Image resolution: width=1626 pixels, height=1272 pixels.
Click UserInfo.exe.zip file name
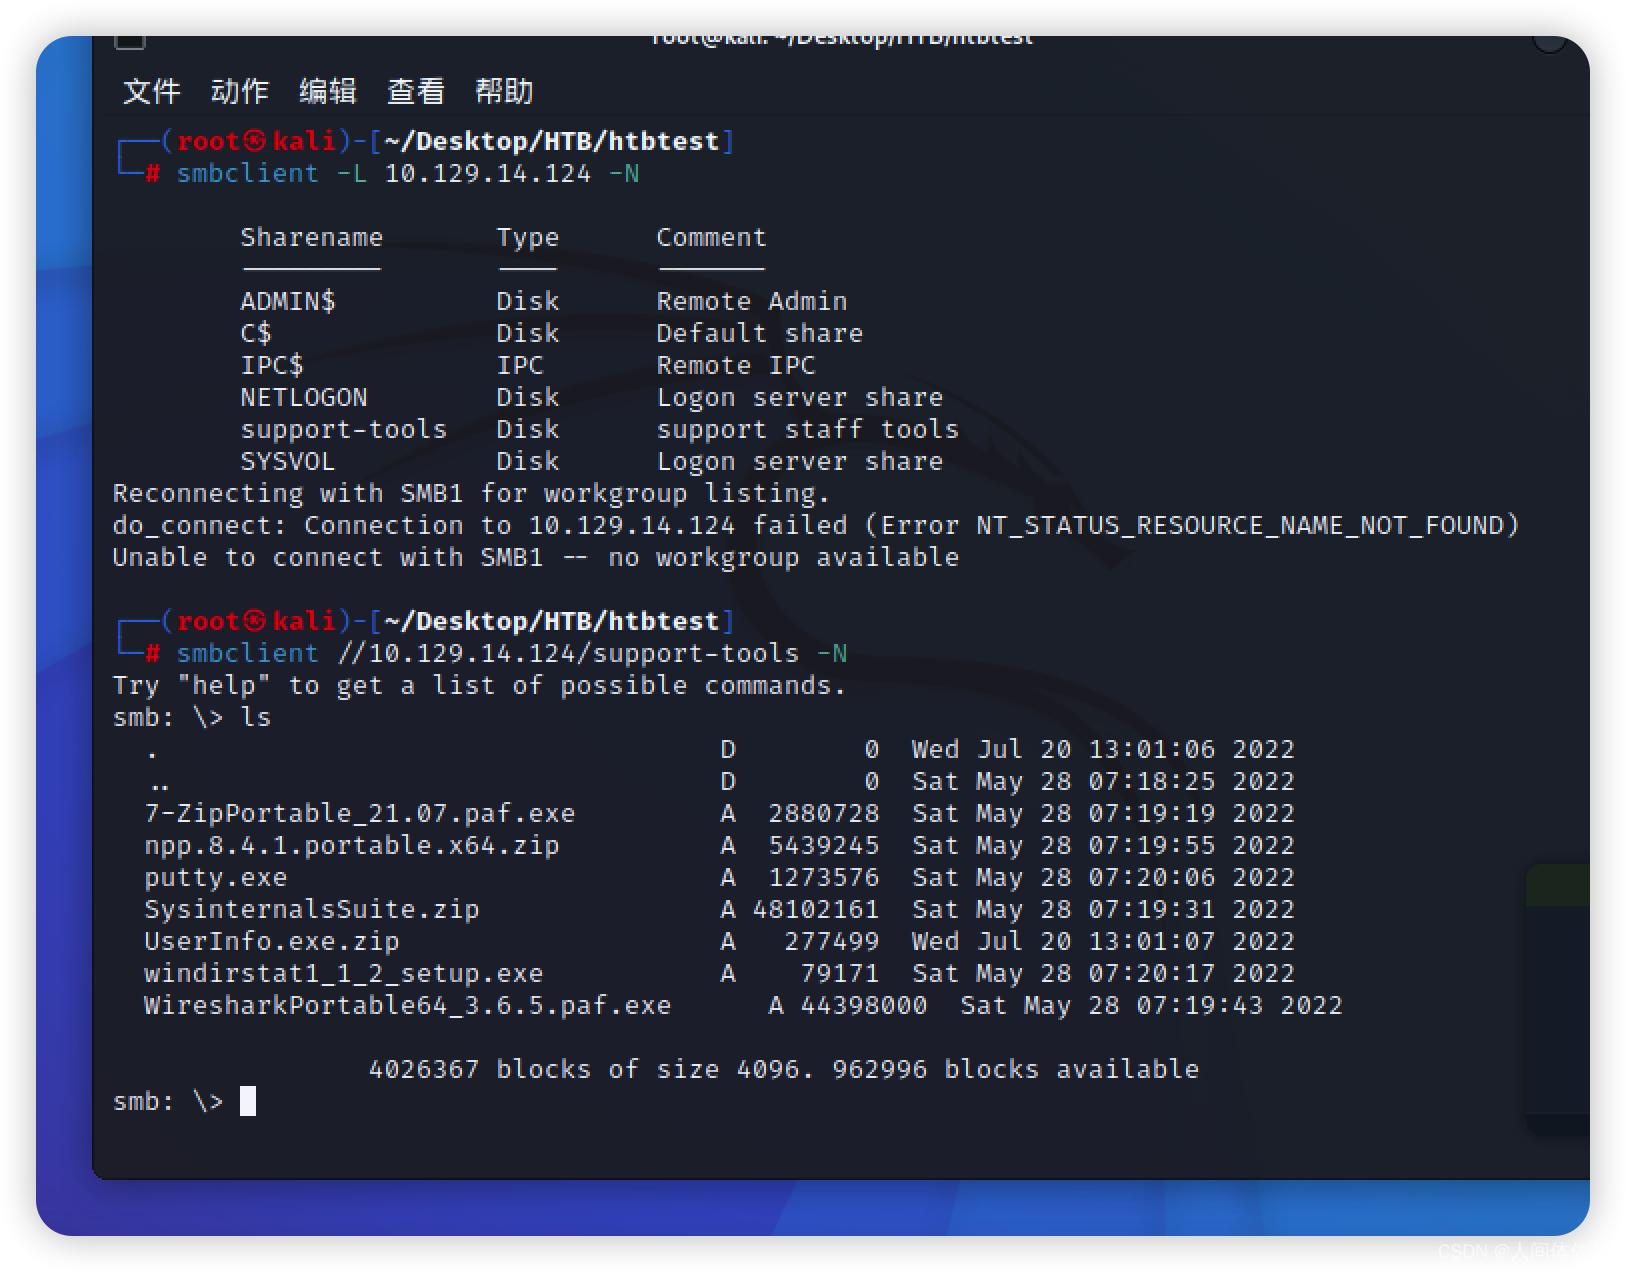click(x=272, y=941)
